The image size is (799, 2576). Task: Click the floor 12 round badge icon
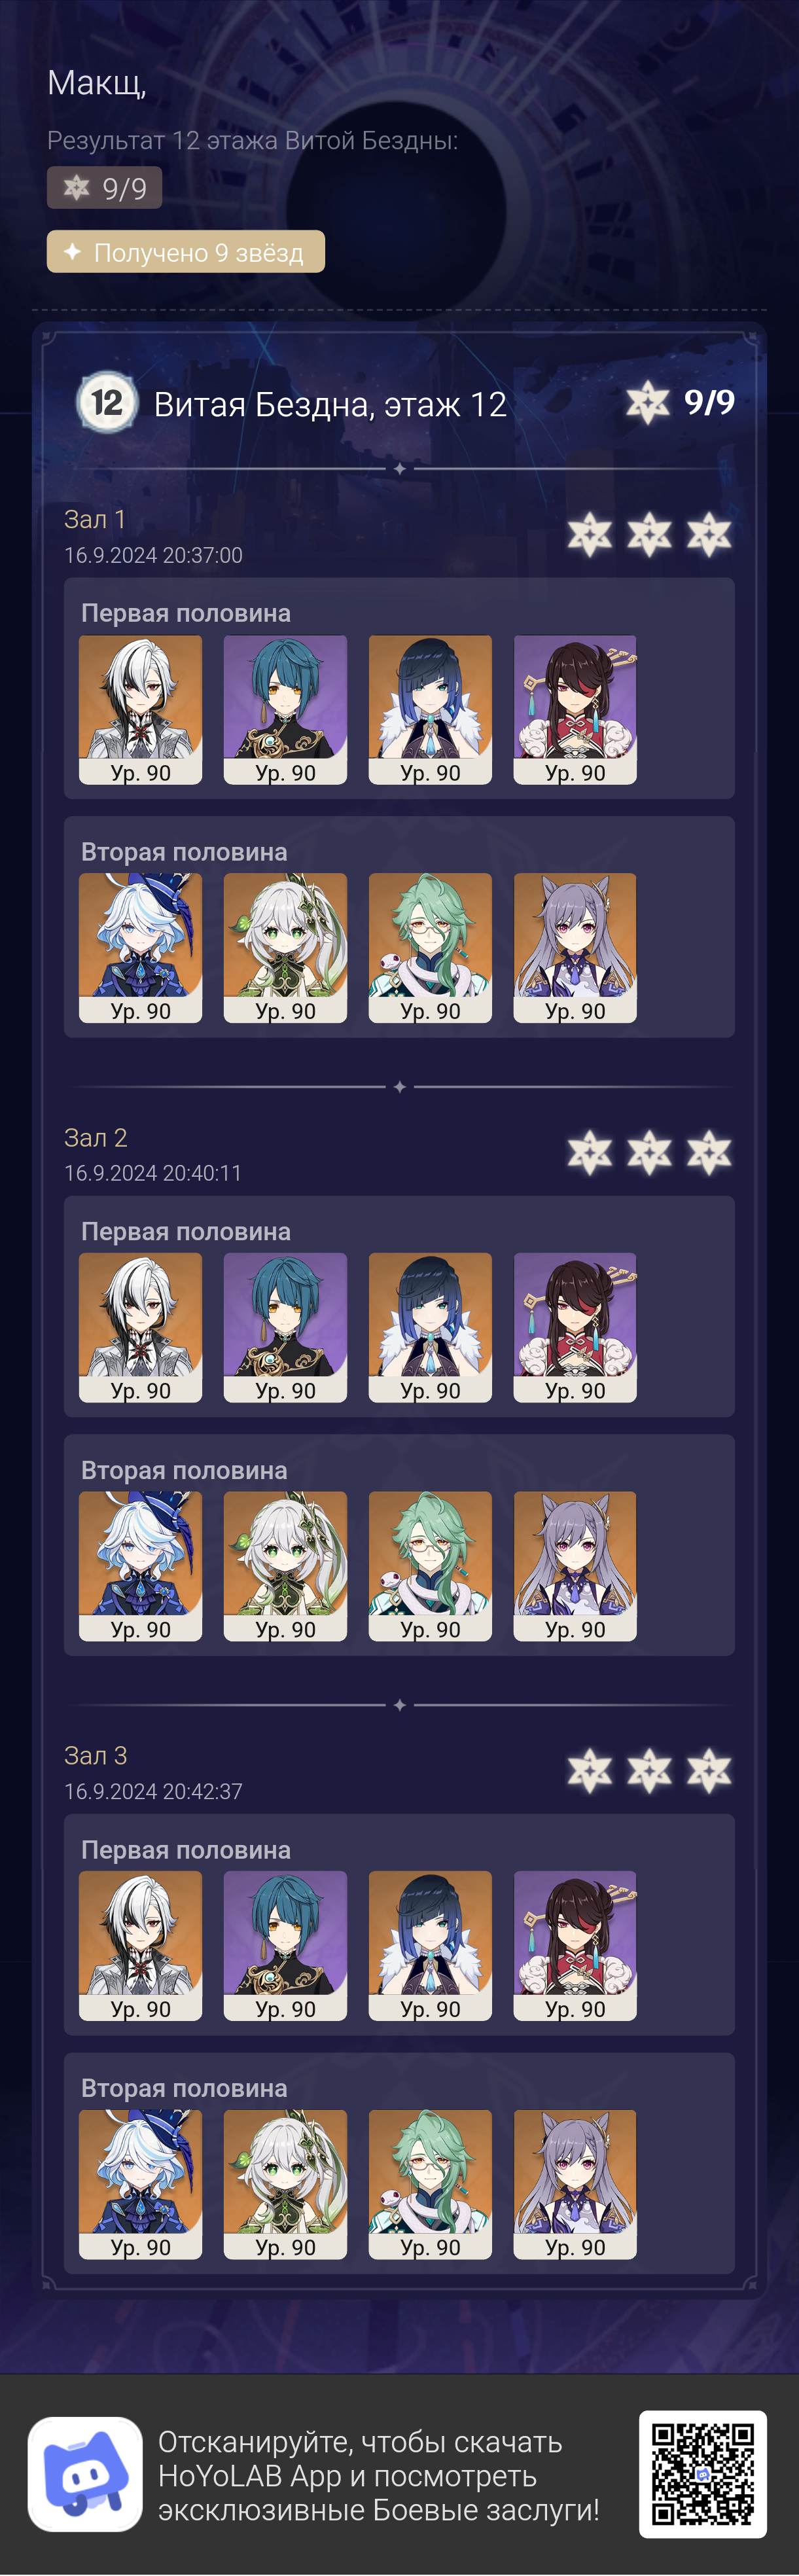coord(107,403)
